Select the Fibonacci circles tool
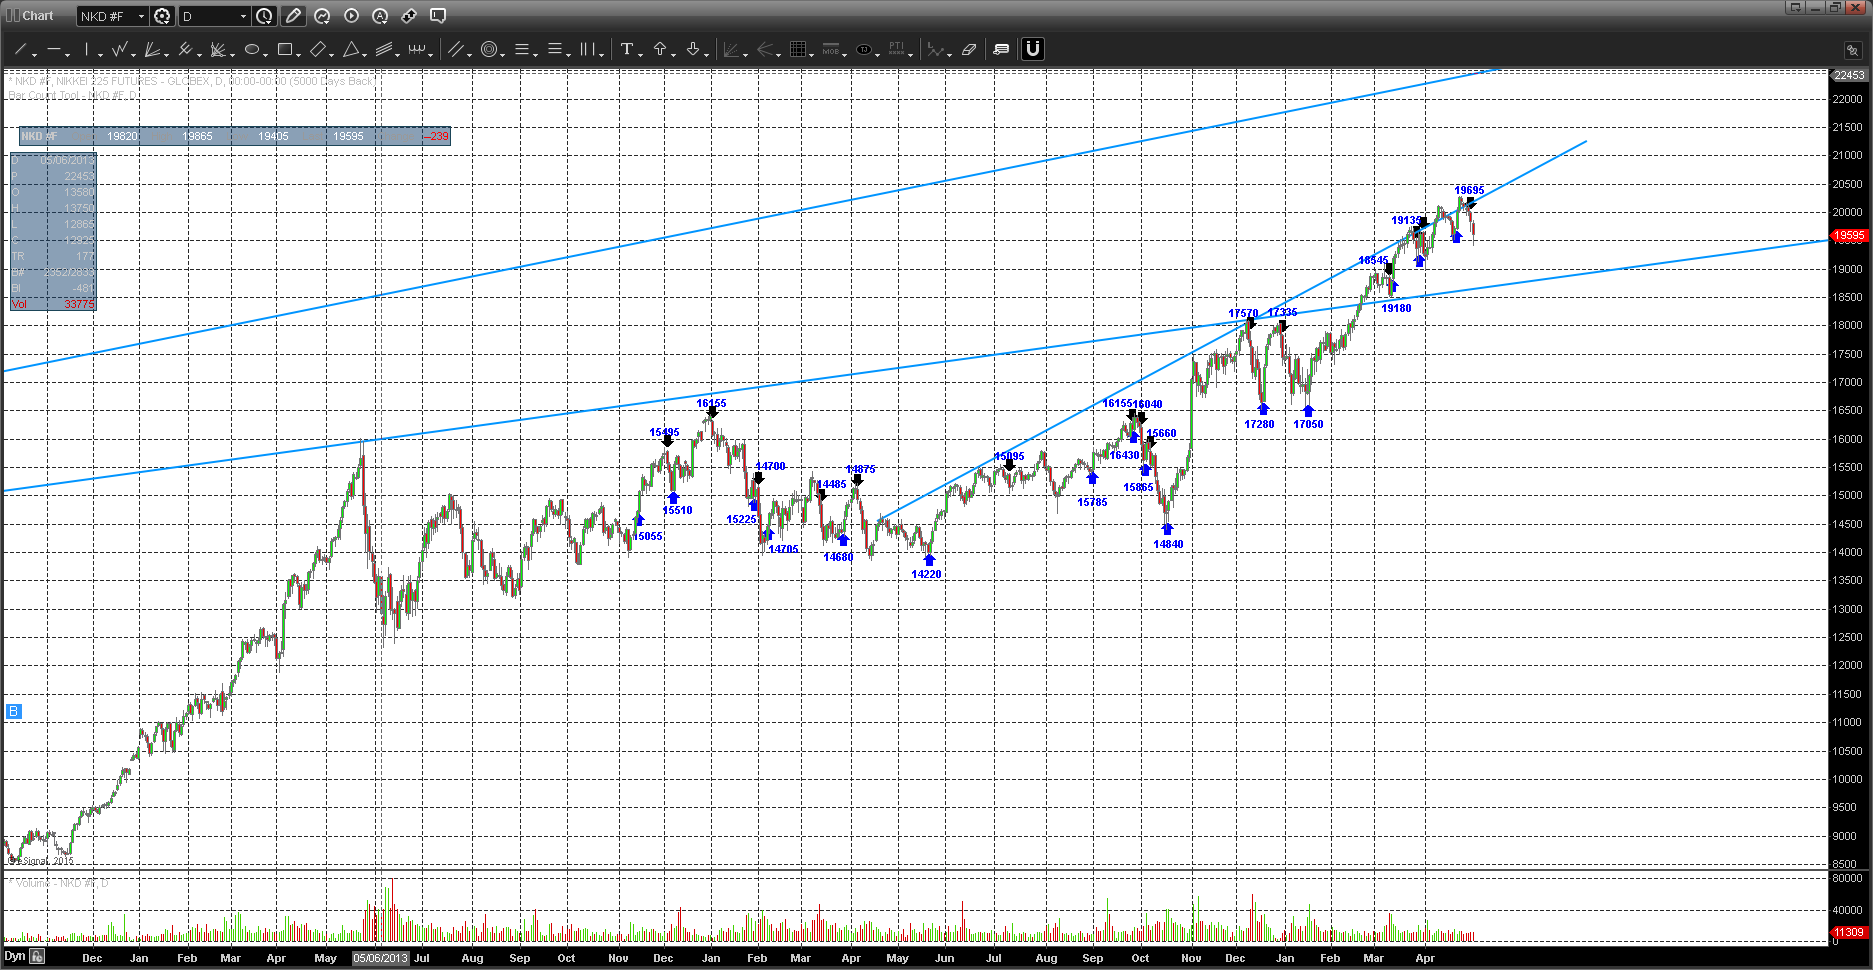Screen dimensions: 1873x970 click(x=489, y=49)
